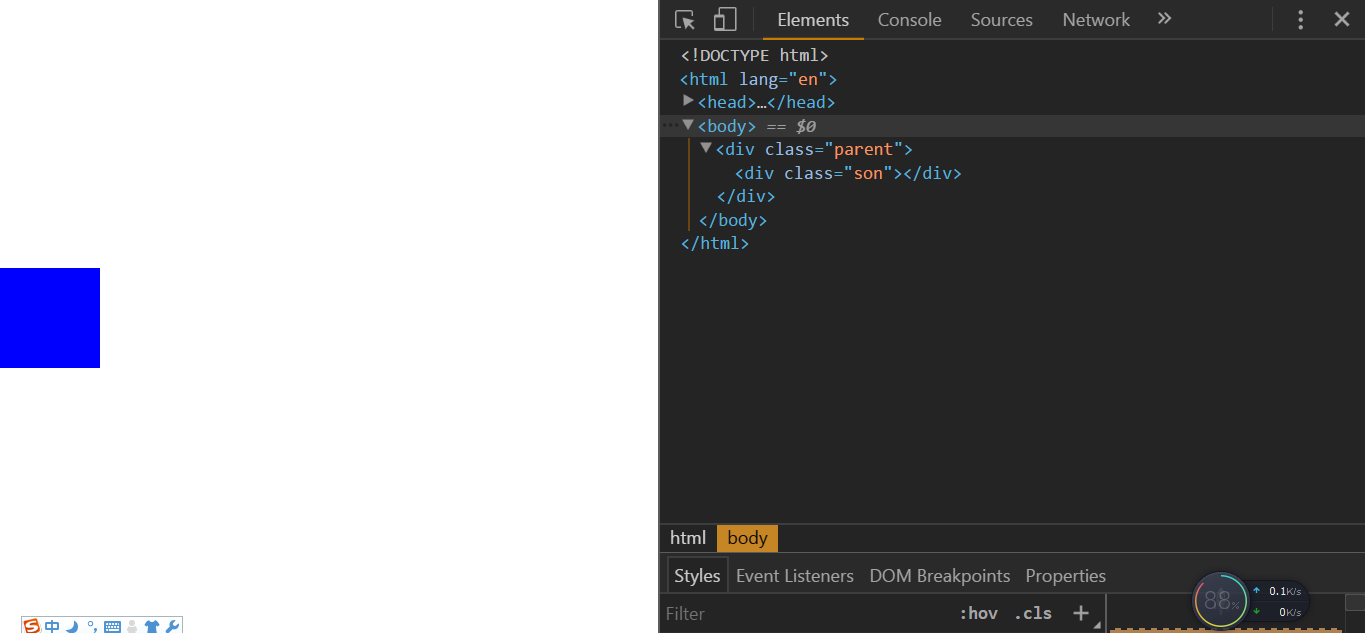Select the closing </div> tag line
Screen dimensions: 1365x633
pyautogui.click(x=746, y=197)
